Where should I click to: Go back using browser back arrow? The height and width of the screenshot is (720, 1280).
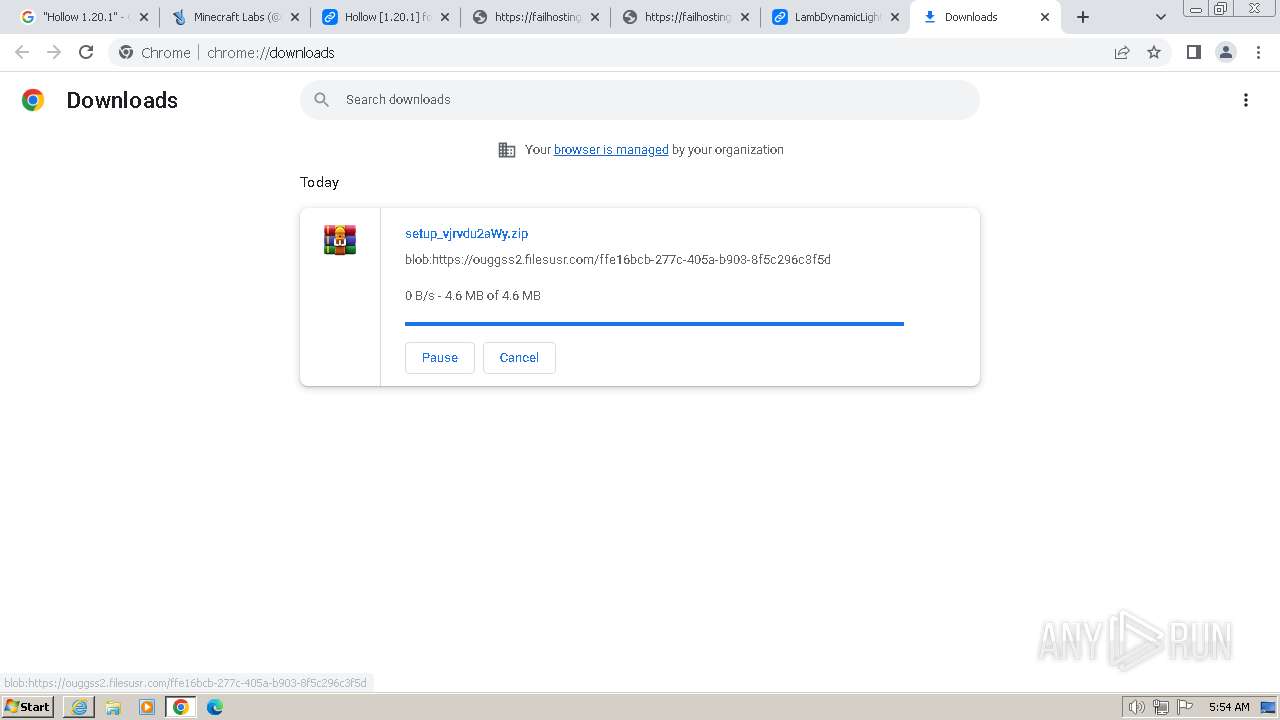click(22, 52)
